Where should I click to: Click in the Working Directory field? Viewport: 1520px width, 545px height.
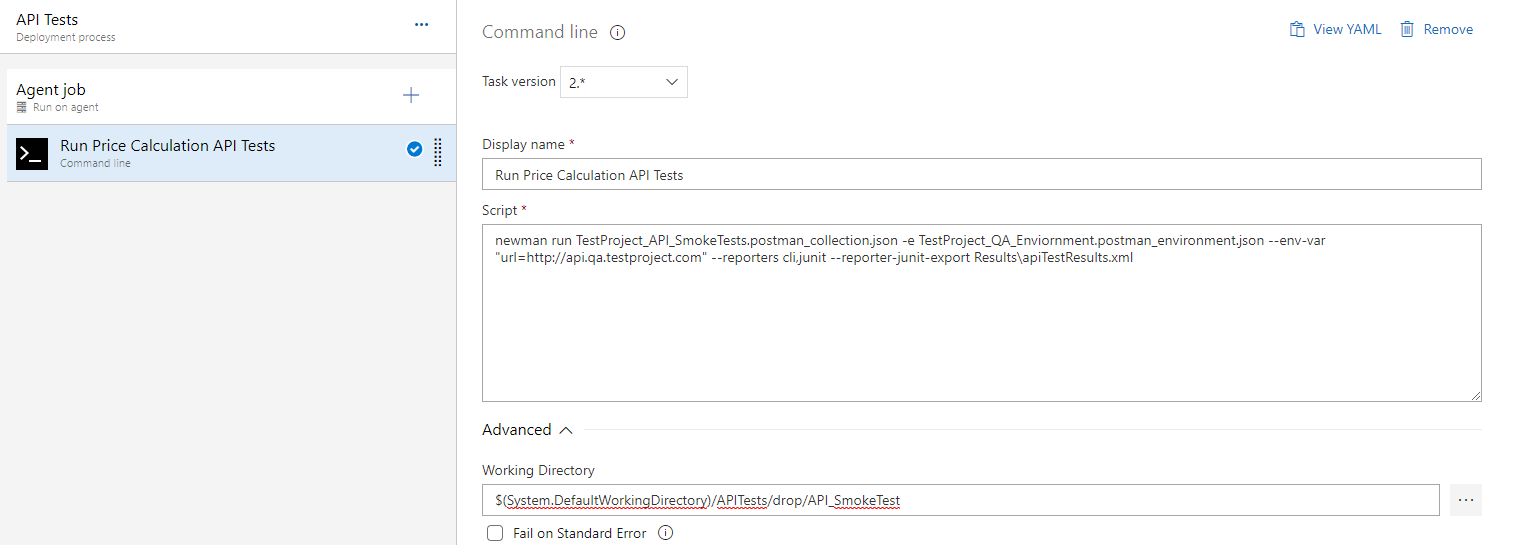pyautogui.click(x=961, y=500)
